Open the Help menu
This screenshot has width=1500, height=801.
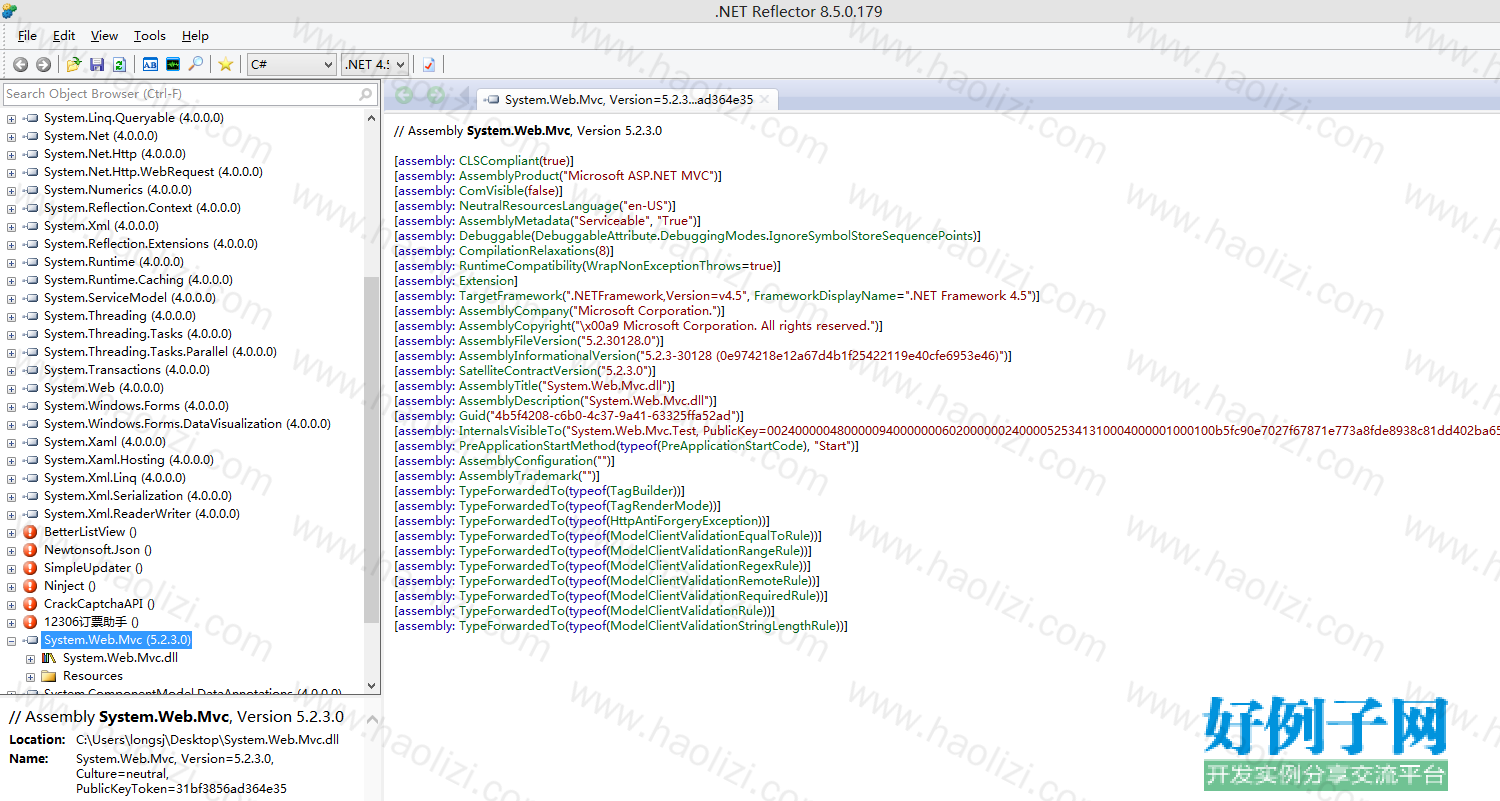195,36
